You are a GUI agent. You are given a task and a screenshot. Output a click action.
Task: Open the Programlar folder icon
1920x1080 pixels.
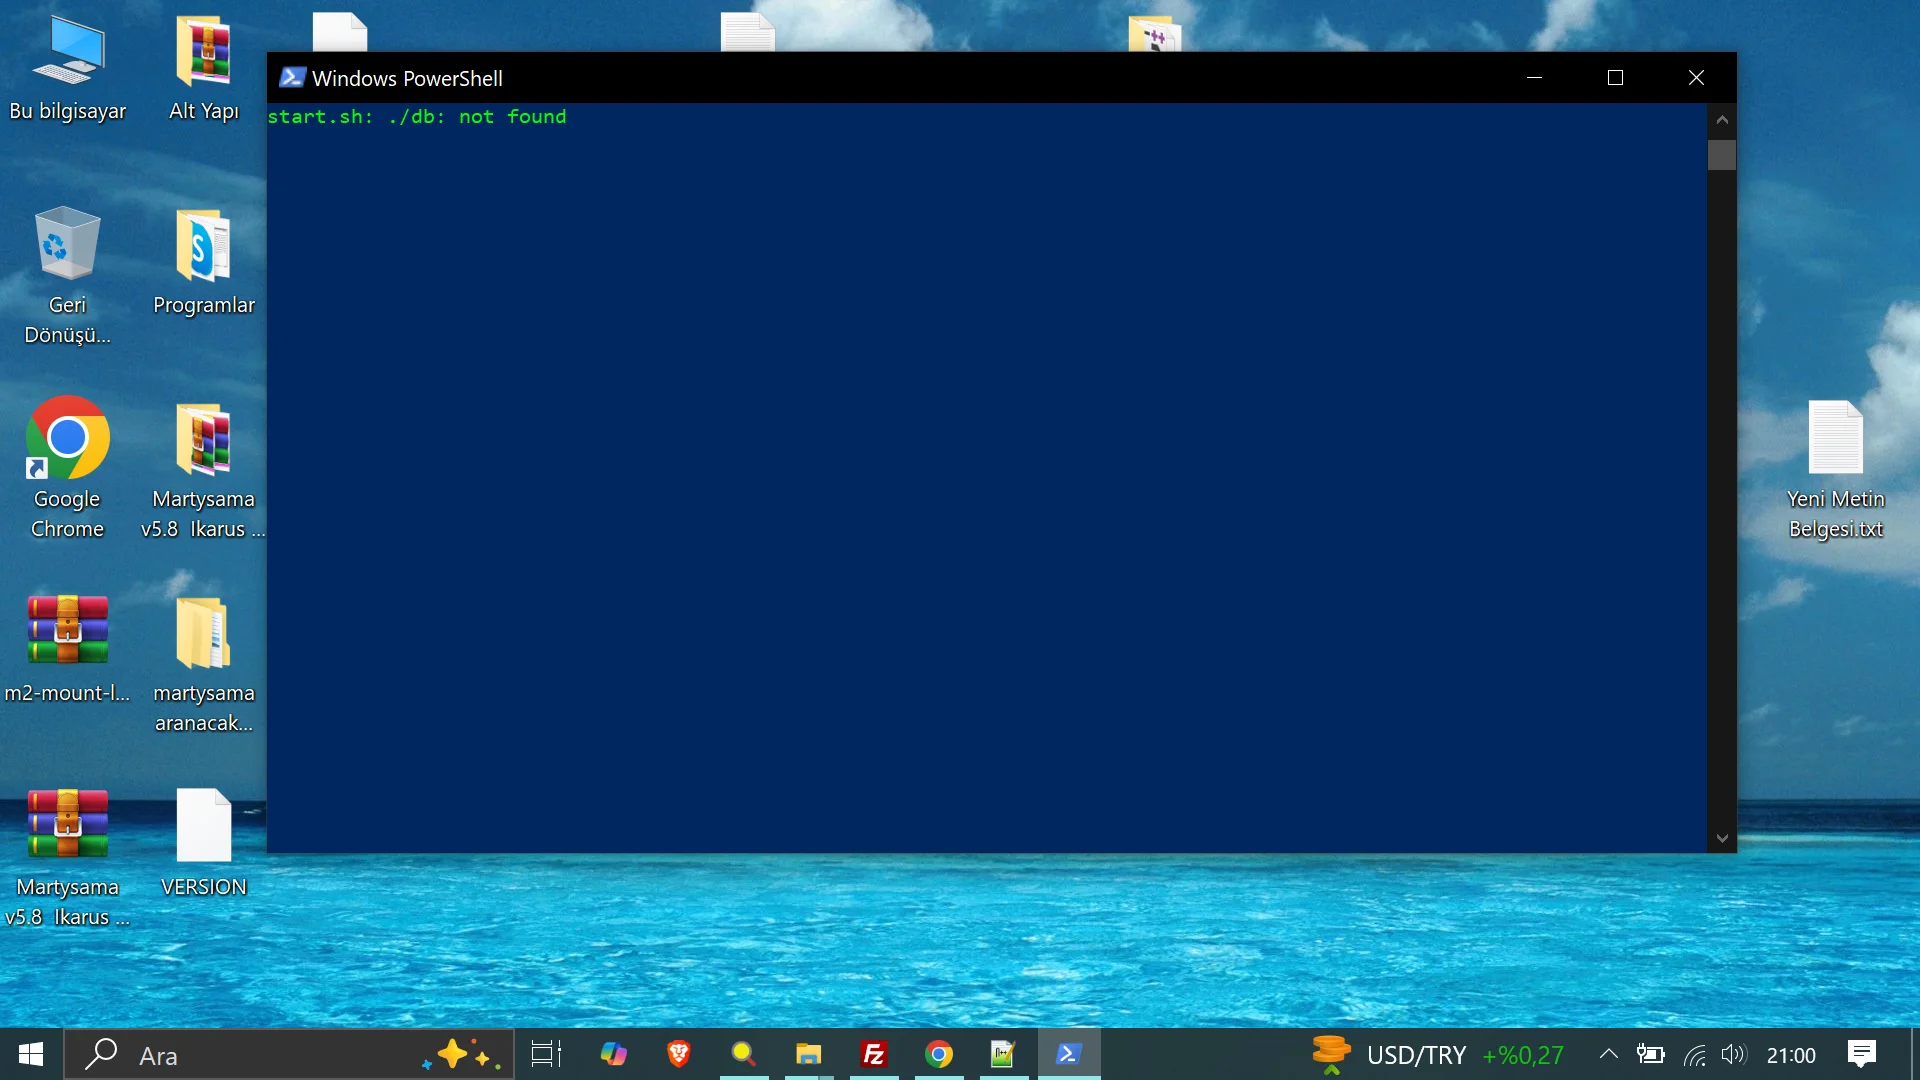click(x=204, y=262)
